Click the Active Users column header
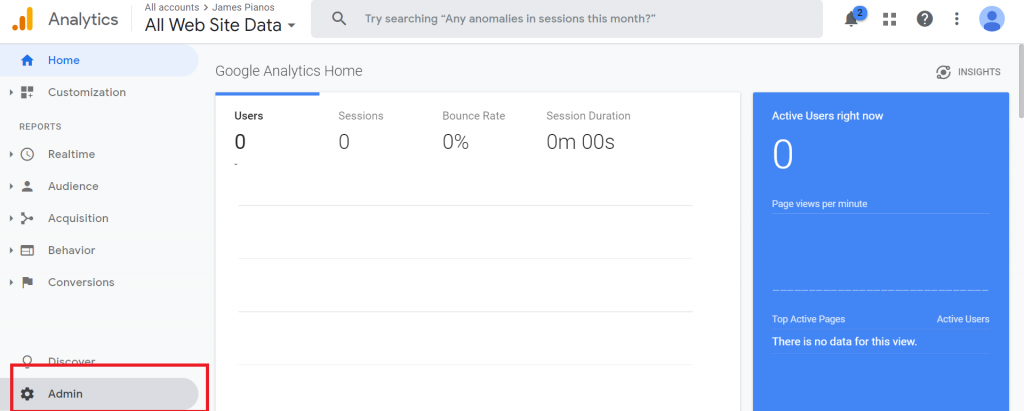 click(x=963, y=319)
